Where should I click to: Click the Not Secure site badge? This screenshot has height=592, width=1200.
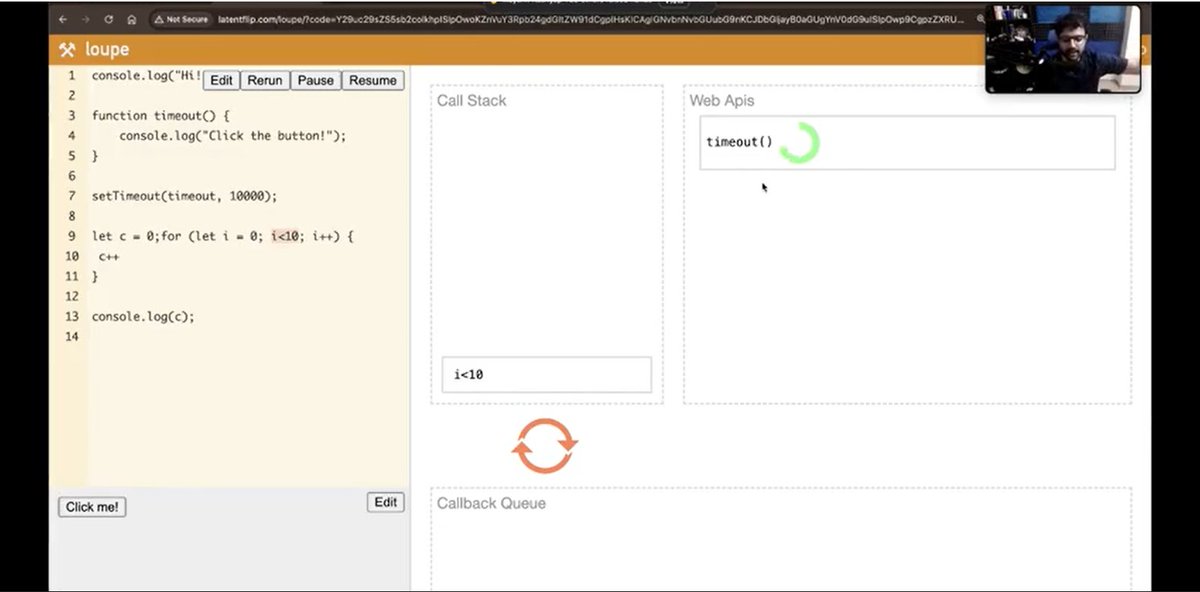coord(181,19)
